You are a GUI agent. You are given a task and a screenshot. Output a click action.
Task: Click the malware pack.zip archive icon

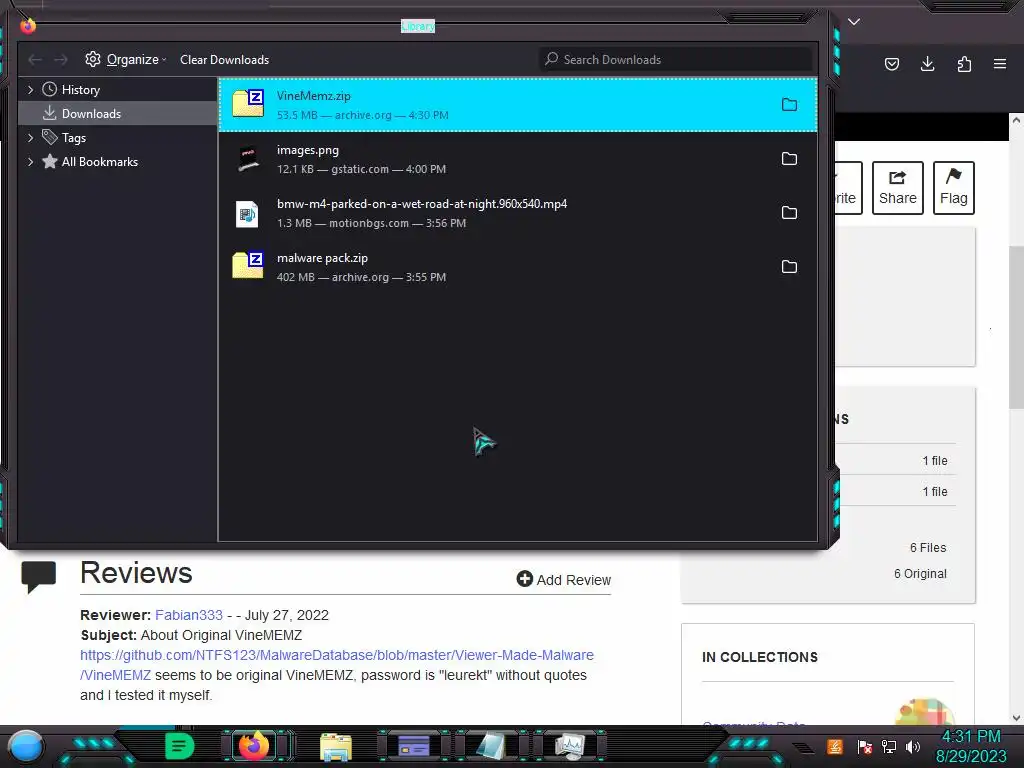click(x=248, y=265)
